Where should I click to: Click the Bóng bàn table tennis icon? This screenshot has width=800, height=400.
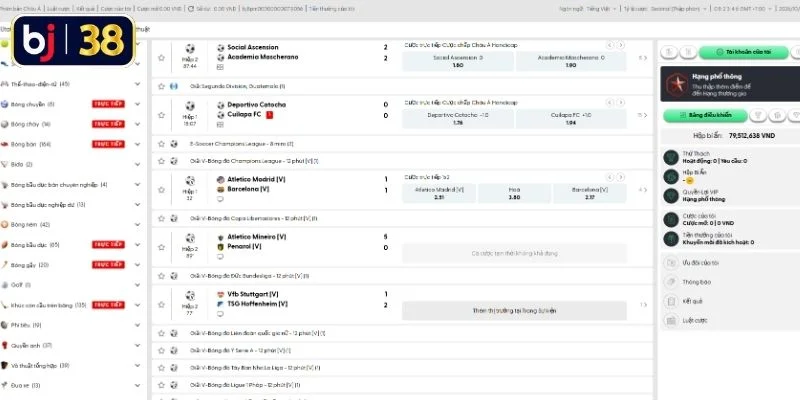point(5,144)
